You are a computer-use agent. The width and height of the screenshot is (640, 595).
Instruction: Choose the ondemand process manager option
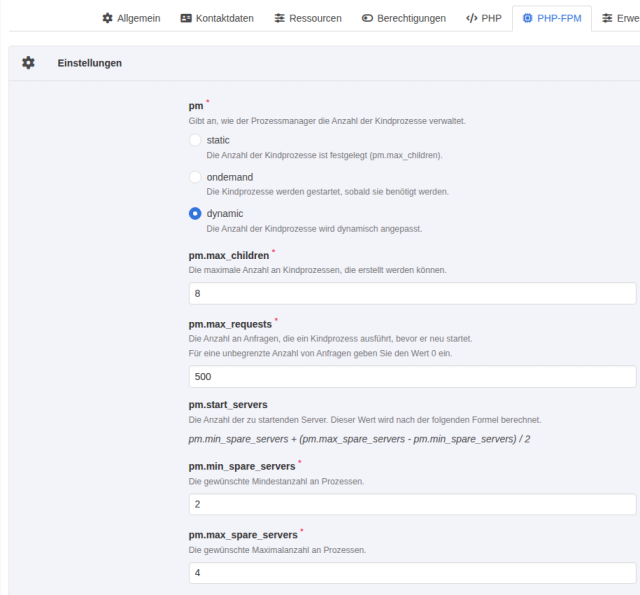[x=195, y=177]
